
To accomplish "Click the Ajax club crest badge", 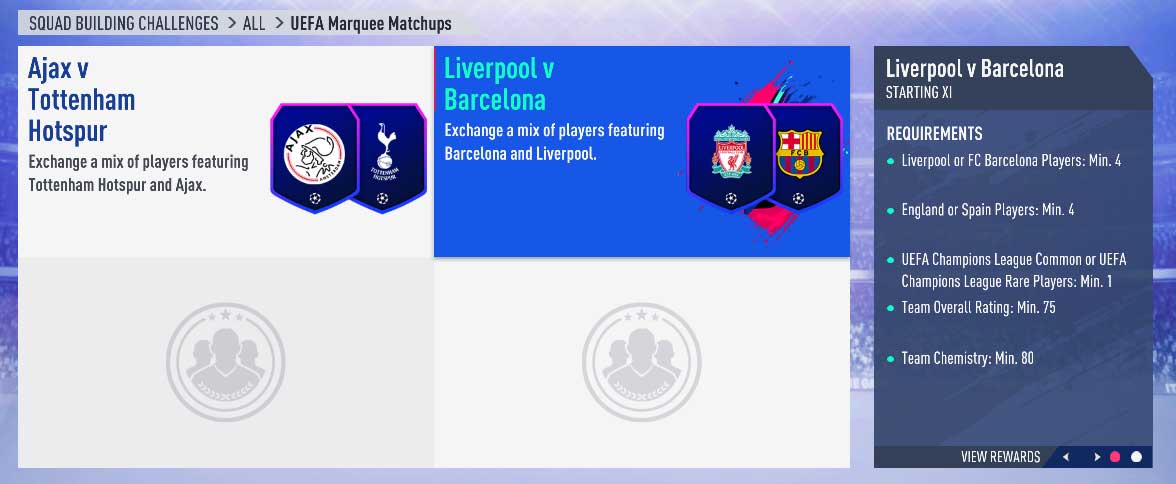I will click(x=314, y=157).
